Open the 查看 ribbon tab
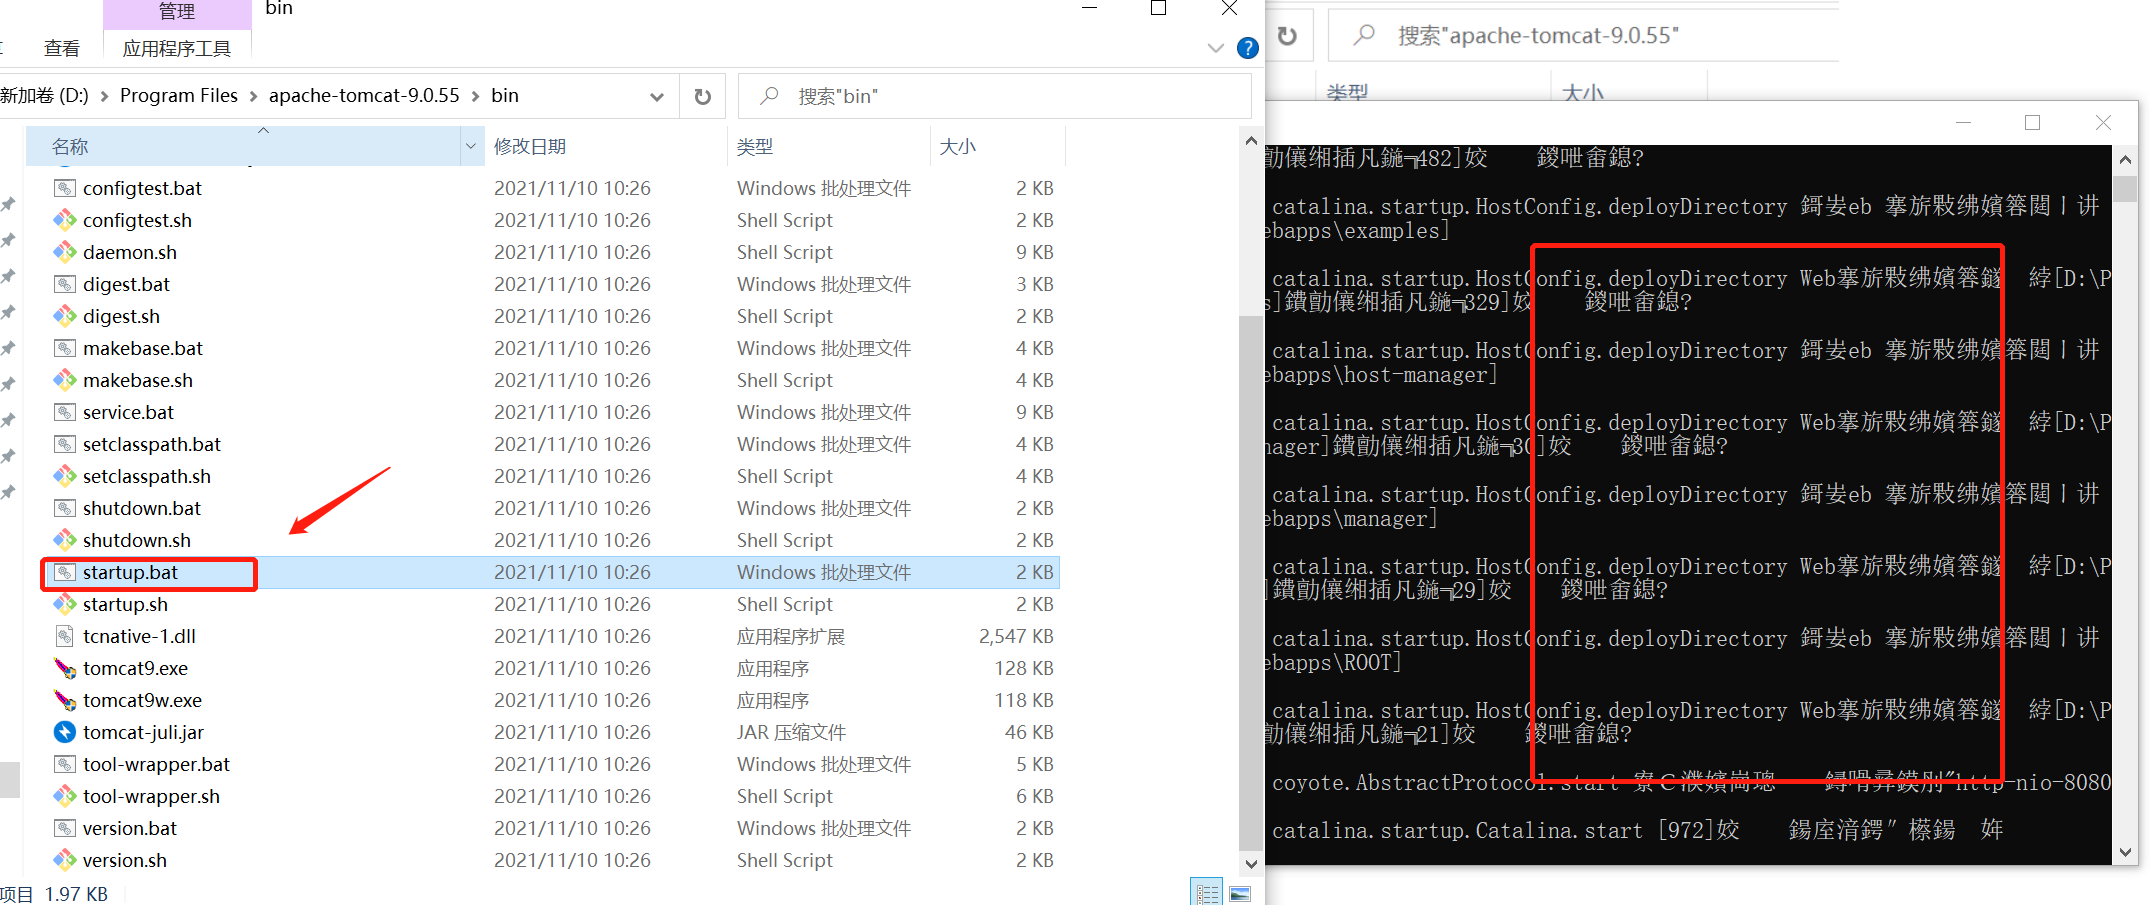Screen dimensions: 2150x905 pyautogui.click(x=62, y=48)
